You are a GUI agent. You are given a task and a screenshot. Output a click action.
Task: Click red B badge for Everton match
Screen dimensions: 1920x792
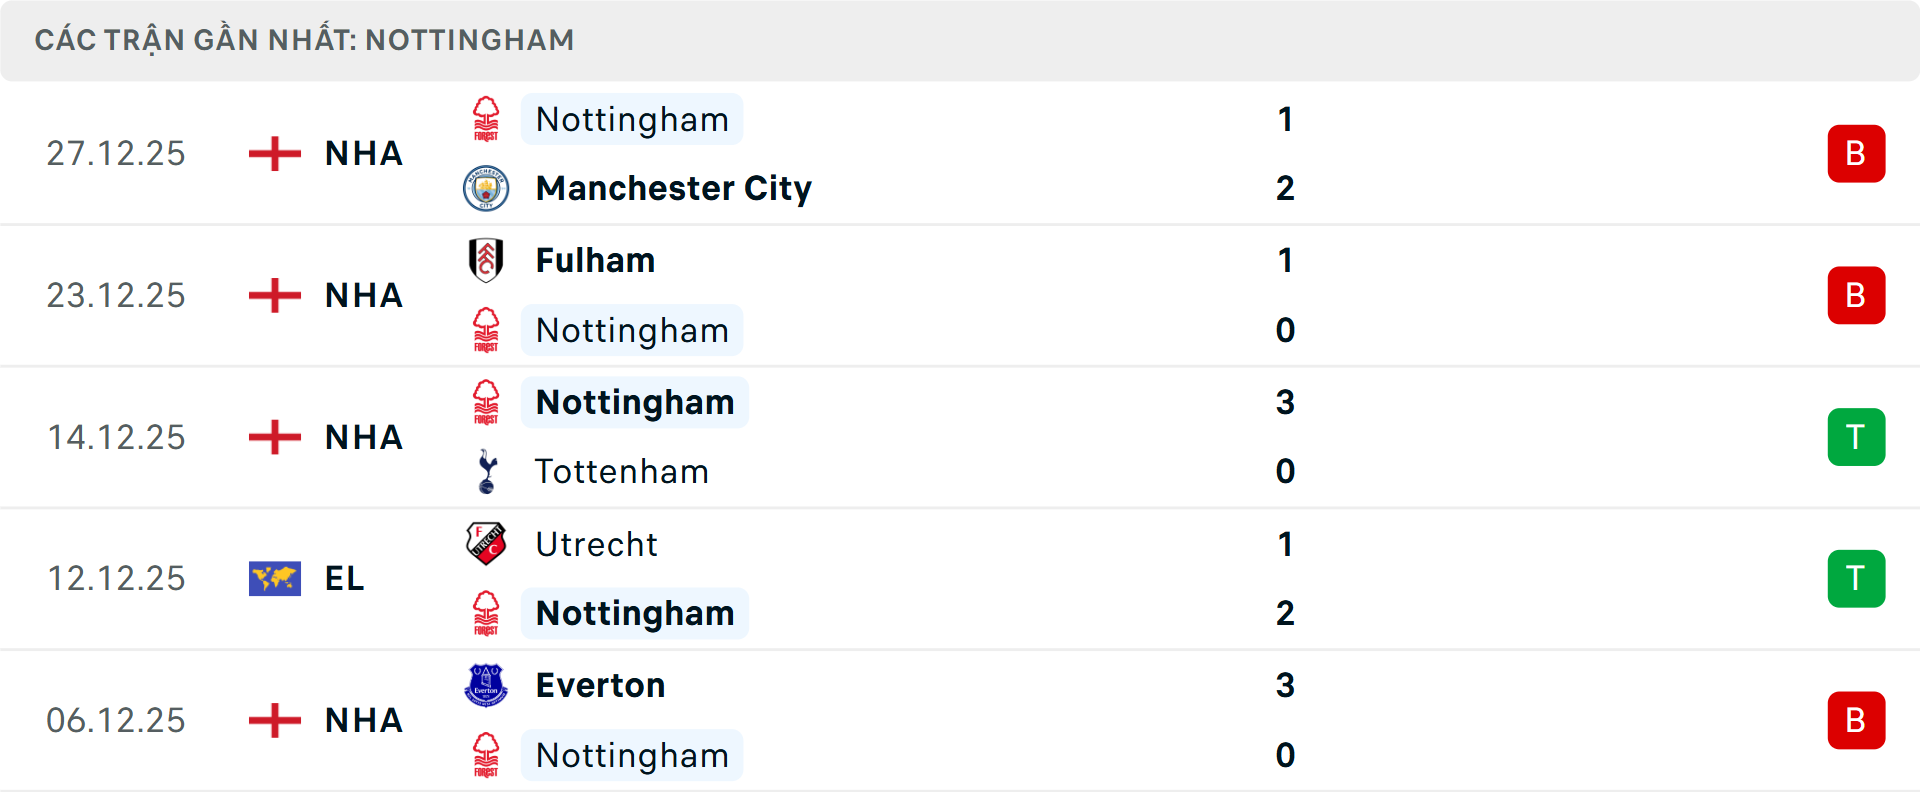[x=1856, y=720]
